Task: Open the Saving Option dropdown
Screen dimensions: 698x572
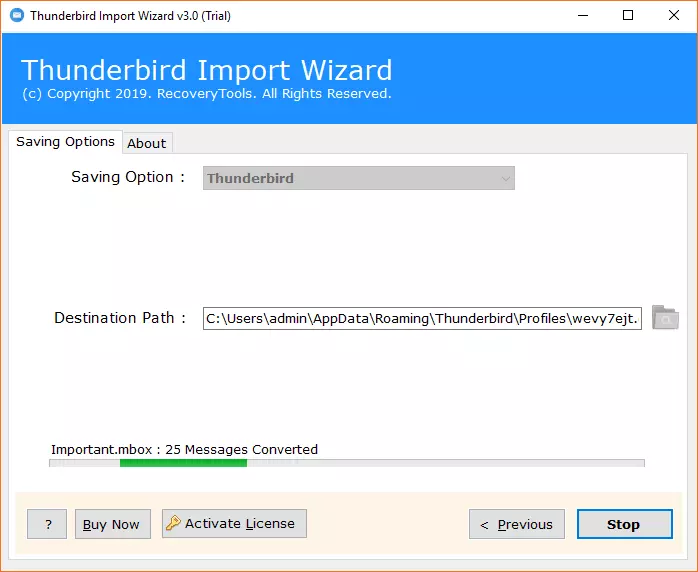Action: (358, 179)
